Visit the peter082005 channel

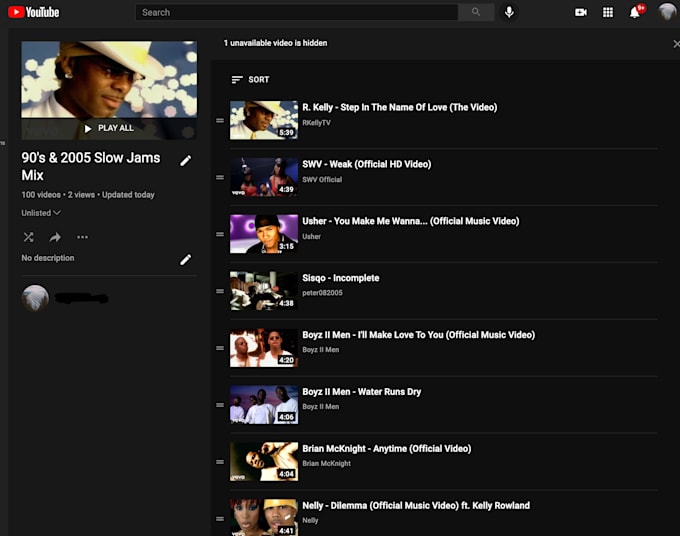coord(322,293)
